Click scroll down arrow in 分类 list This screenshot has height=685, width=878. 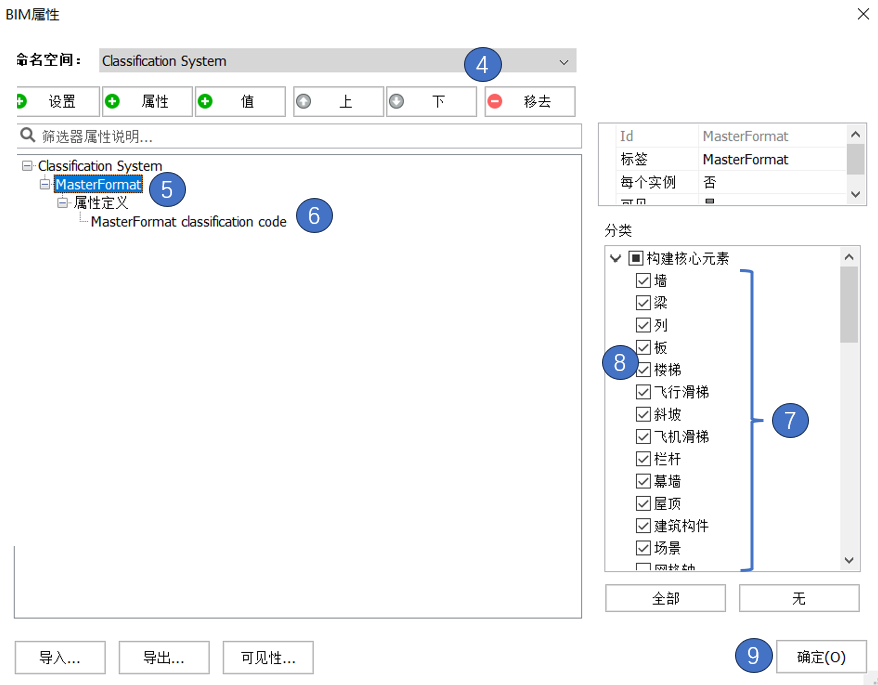tap(849, 560)
